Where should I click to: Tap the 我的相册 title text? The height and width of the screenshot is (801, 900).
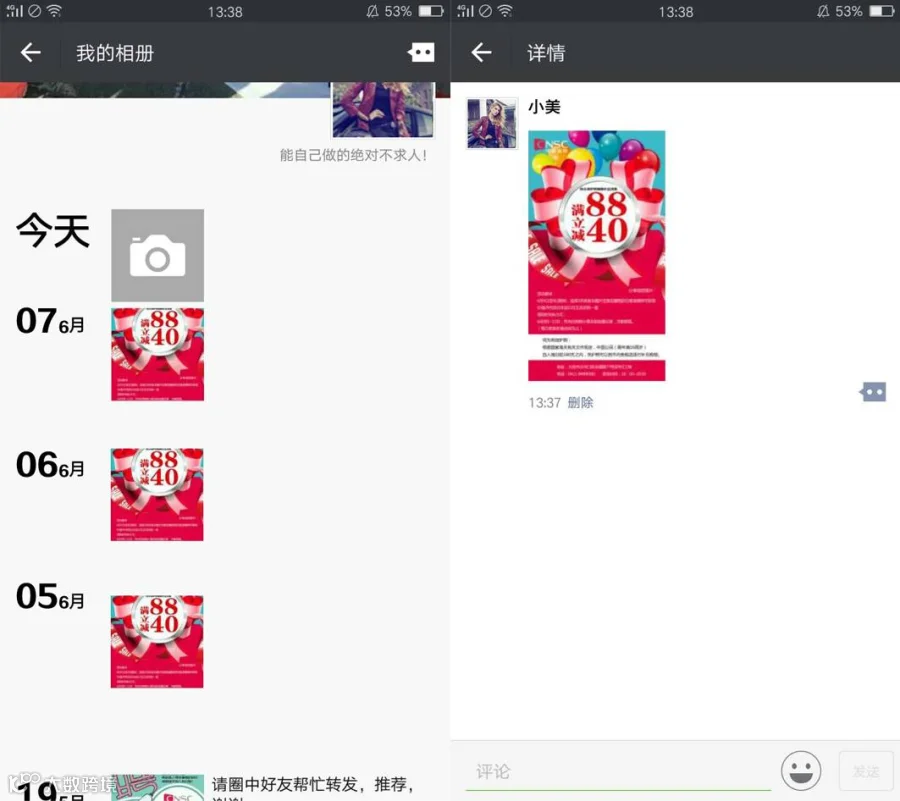tap(115, 53)
